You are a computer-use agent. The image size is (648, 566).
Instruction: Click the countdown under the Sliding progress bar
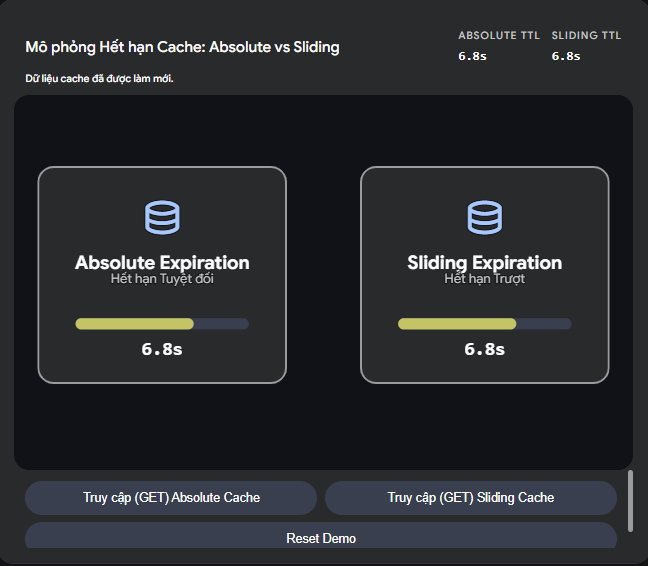coord(485,350)
